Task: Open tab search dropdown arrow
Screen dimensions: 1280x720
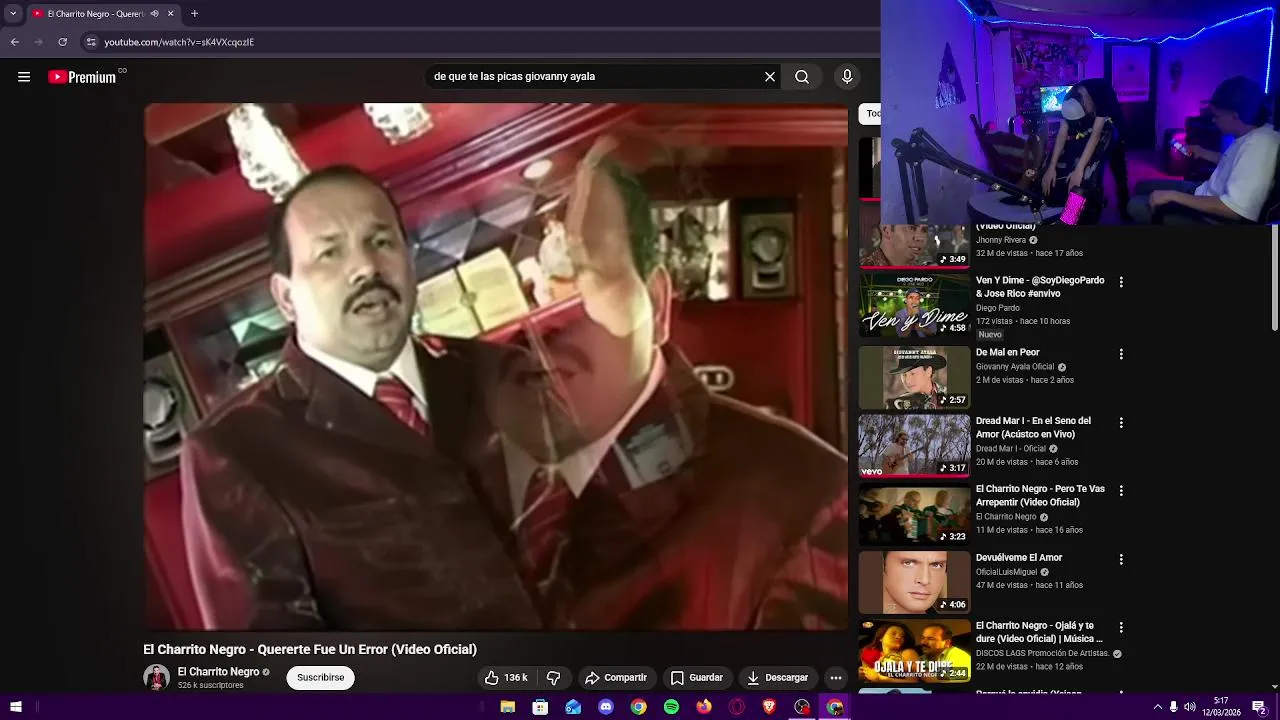Action: click(x=13, y=14)
